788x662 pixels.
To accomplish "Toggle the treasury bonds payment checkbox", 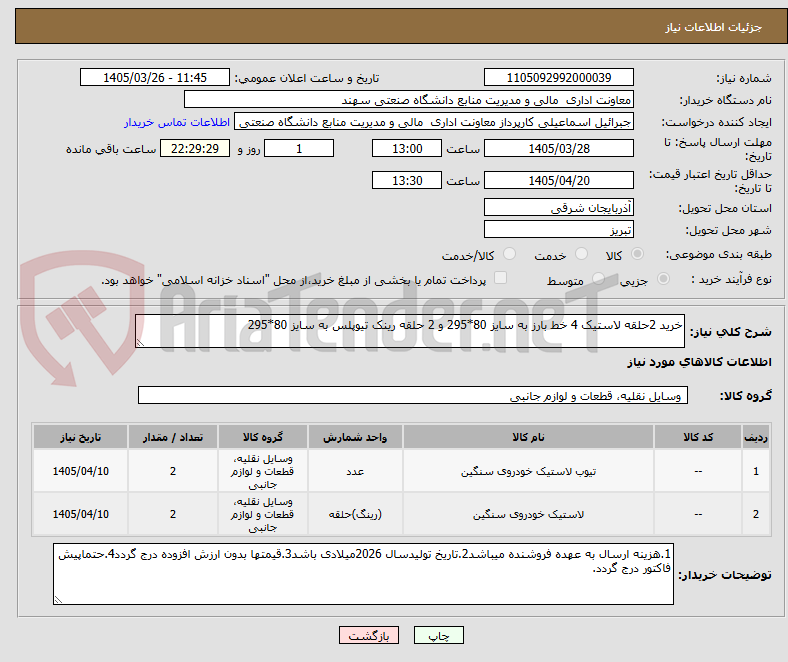I will [x=501, y=278].
